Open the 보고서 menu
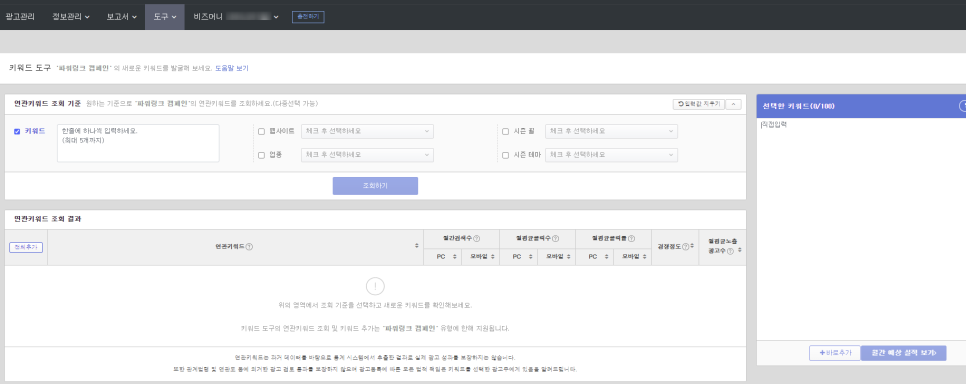The image size is (966, 384). pyautogui.click(x=121, y=17)
